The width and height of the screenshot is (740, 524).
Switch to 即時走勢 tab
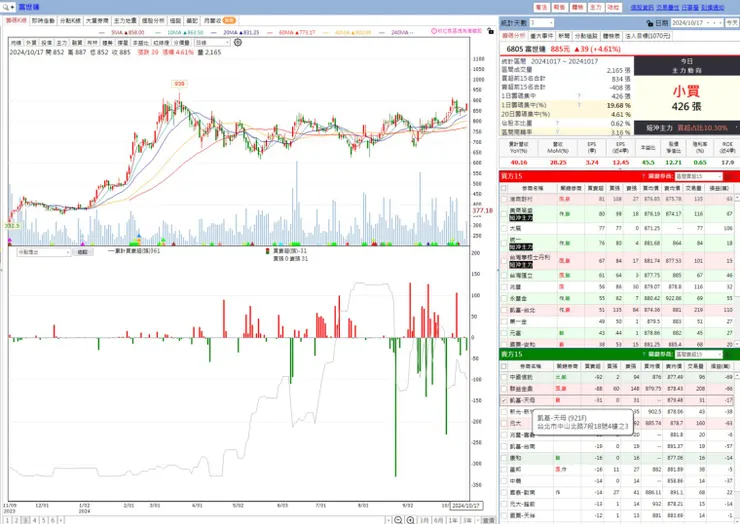pyautogui.click(x=43, y=21)
